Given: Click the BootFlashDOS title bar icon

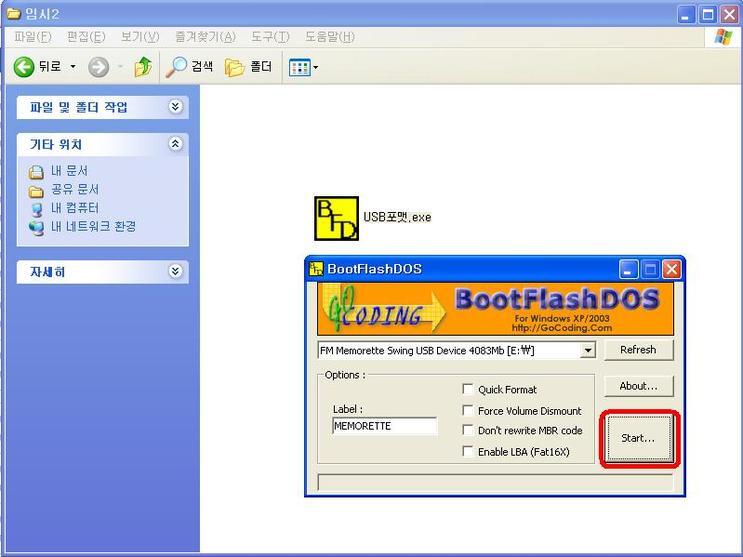Looking at the screenshot, I should [316, 269].
